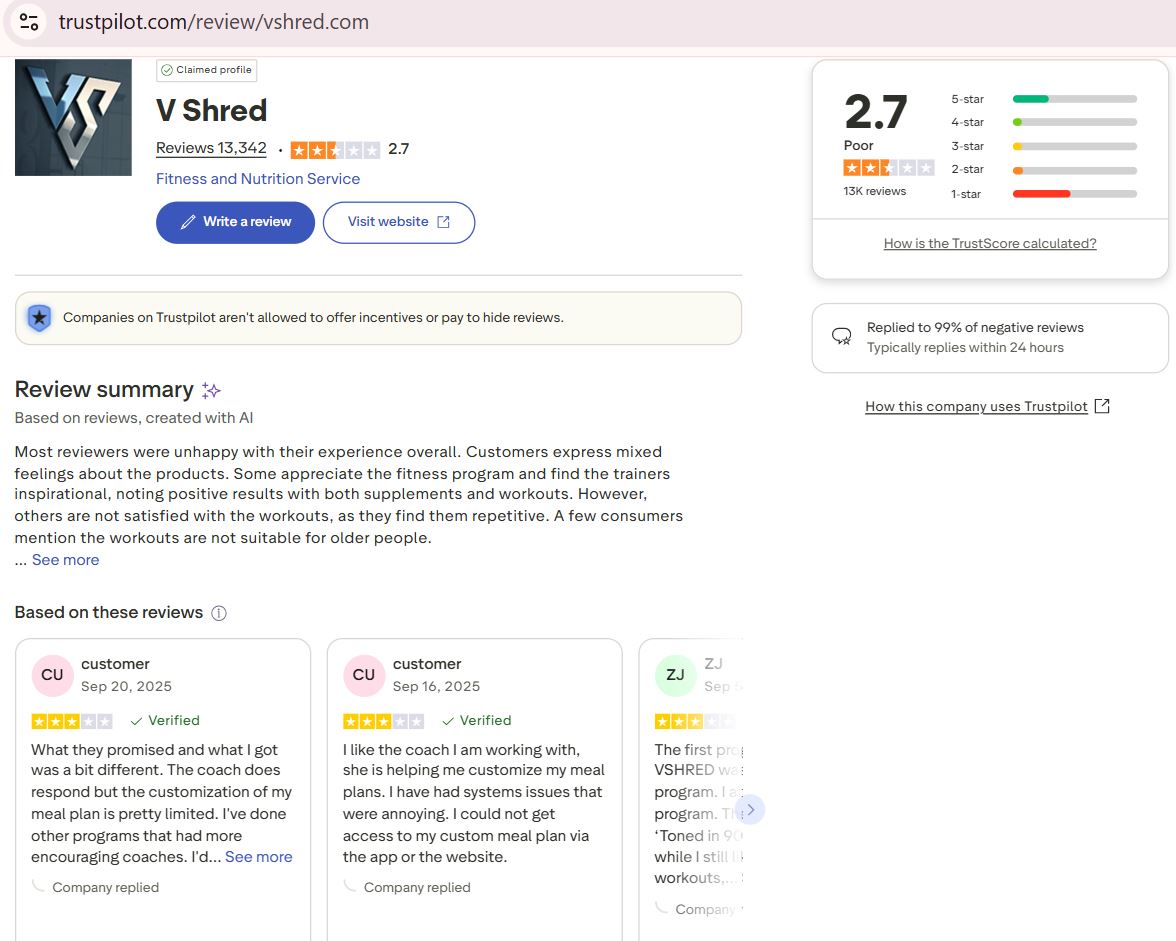Image resolution: width=1176 pixels, height=941 pixels.
Task: Expand Sep 20 customer review See more
Action: [258, 857]
